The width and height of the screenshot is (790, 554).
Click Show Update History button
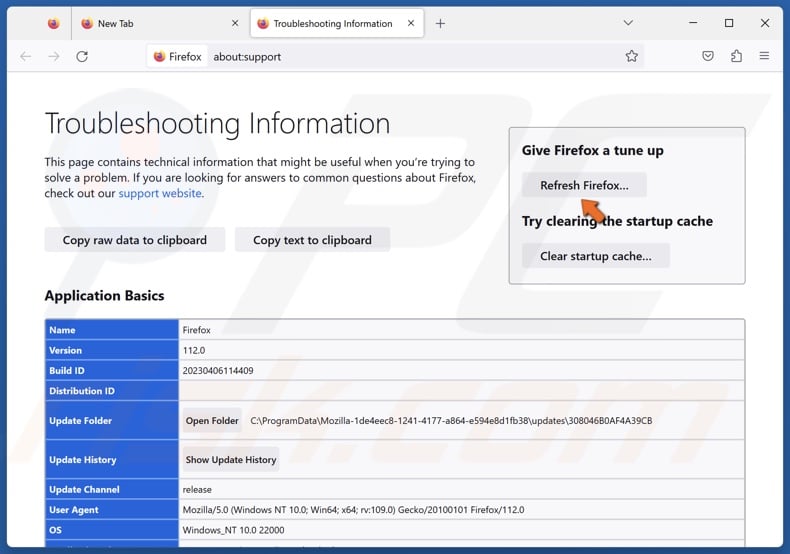(x=231, y=459)
